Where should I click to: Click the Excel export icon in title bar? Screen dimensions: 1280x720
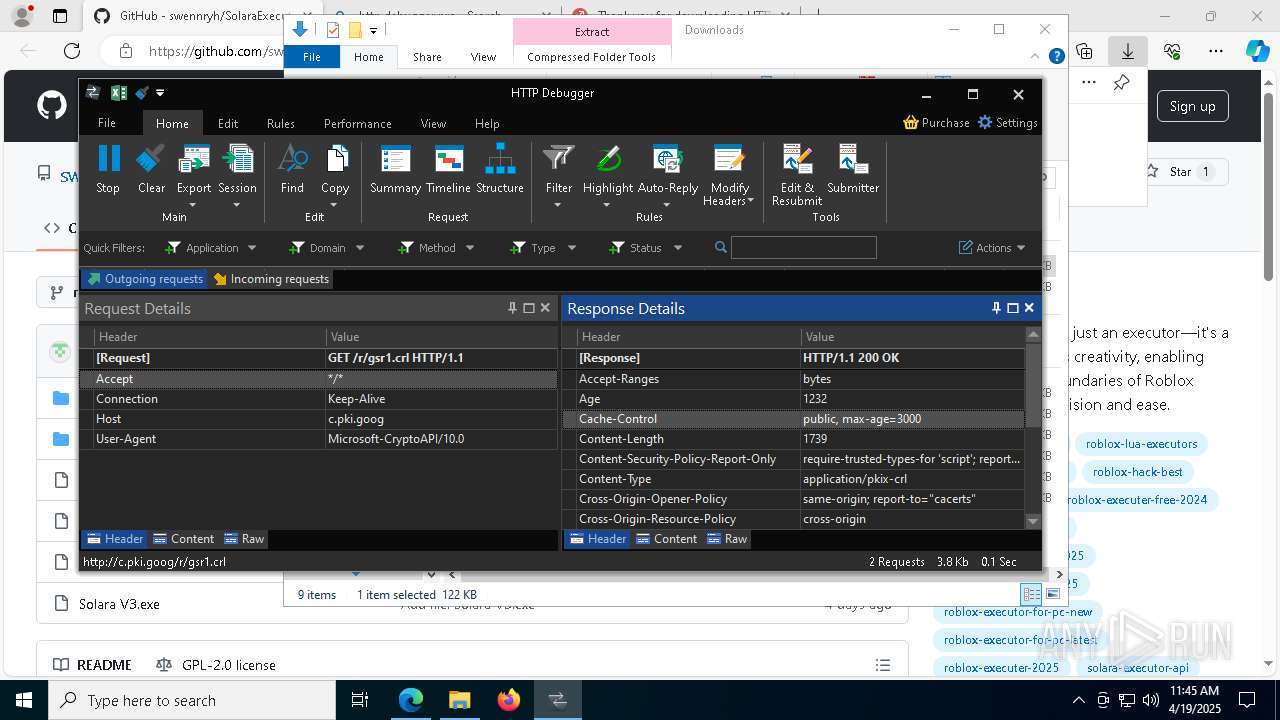click(118, 93)
